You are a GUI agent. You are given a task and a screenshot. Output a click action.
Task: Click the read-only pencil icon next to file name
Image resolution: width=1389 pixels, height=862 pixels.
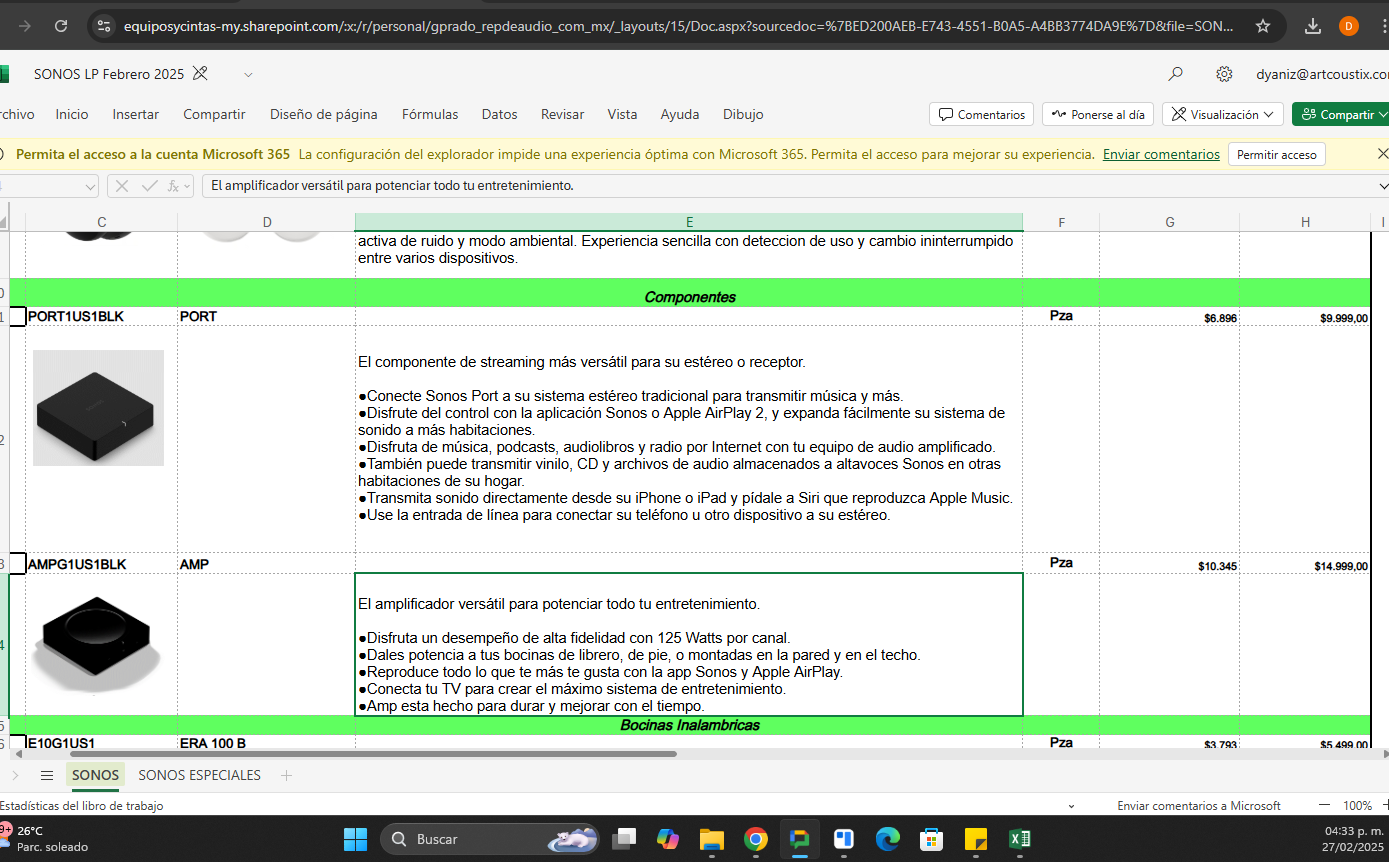click(200, 74)
